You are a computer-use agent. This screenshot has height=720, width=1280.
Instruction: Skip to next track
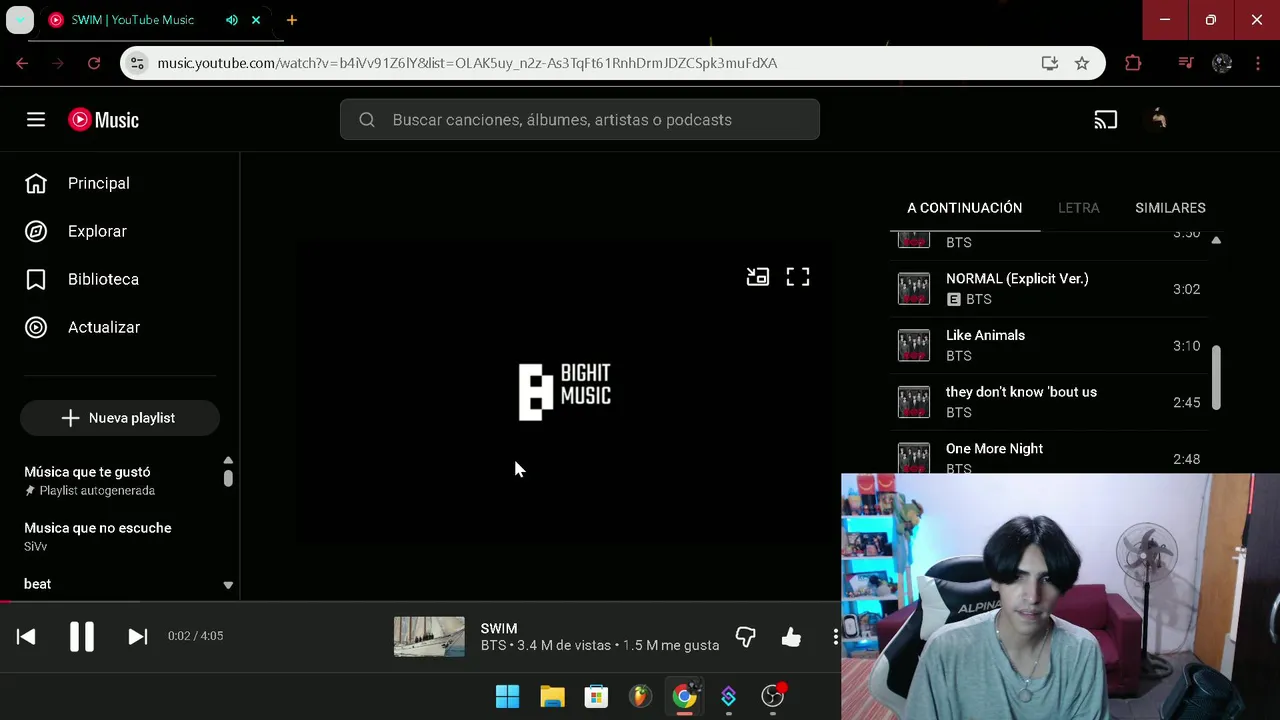click(138, 636)
